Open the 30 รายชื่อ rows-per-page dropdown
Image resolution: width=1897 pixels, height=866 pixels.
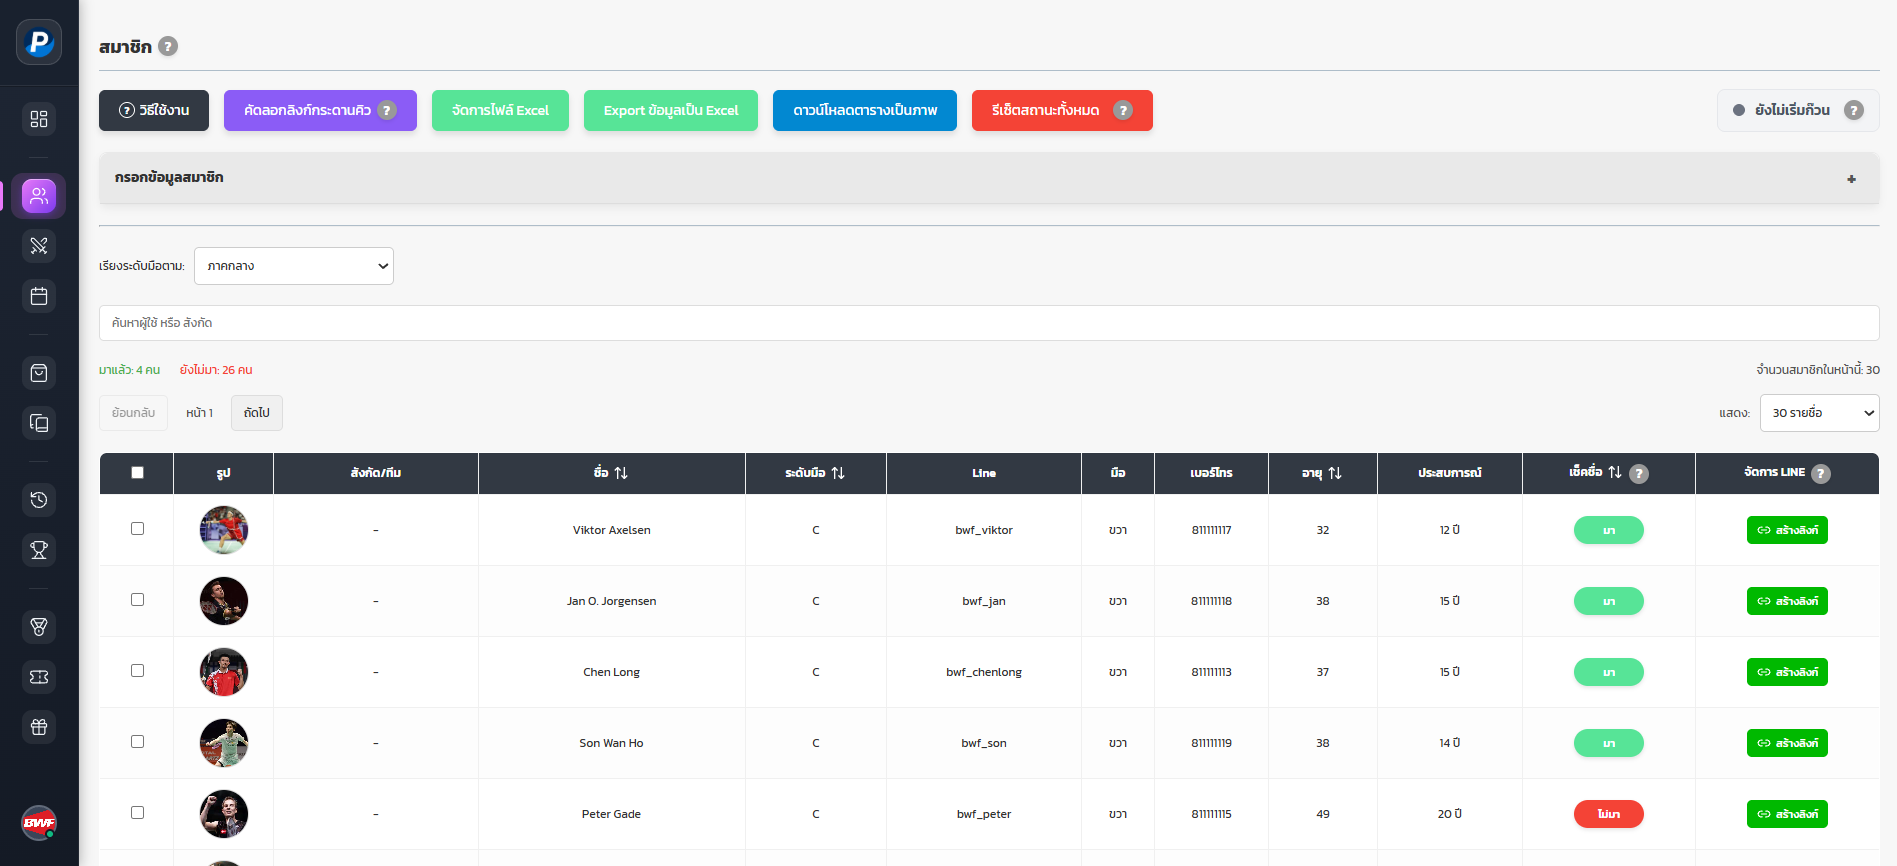1819,413
